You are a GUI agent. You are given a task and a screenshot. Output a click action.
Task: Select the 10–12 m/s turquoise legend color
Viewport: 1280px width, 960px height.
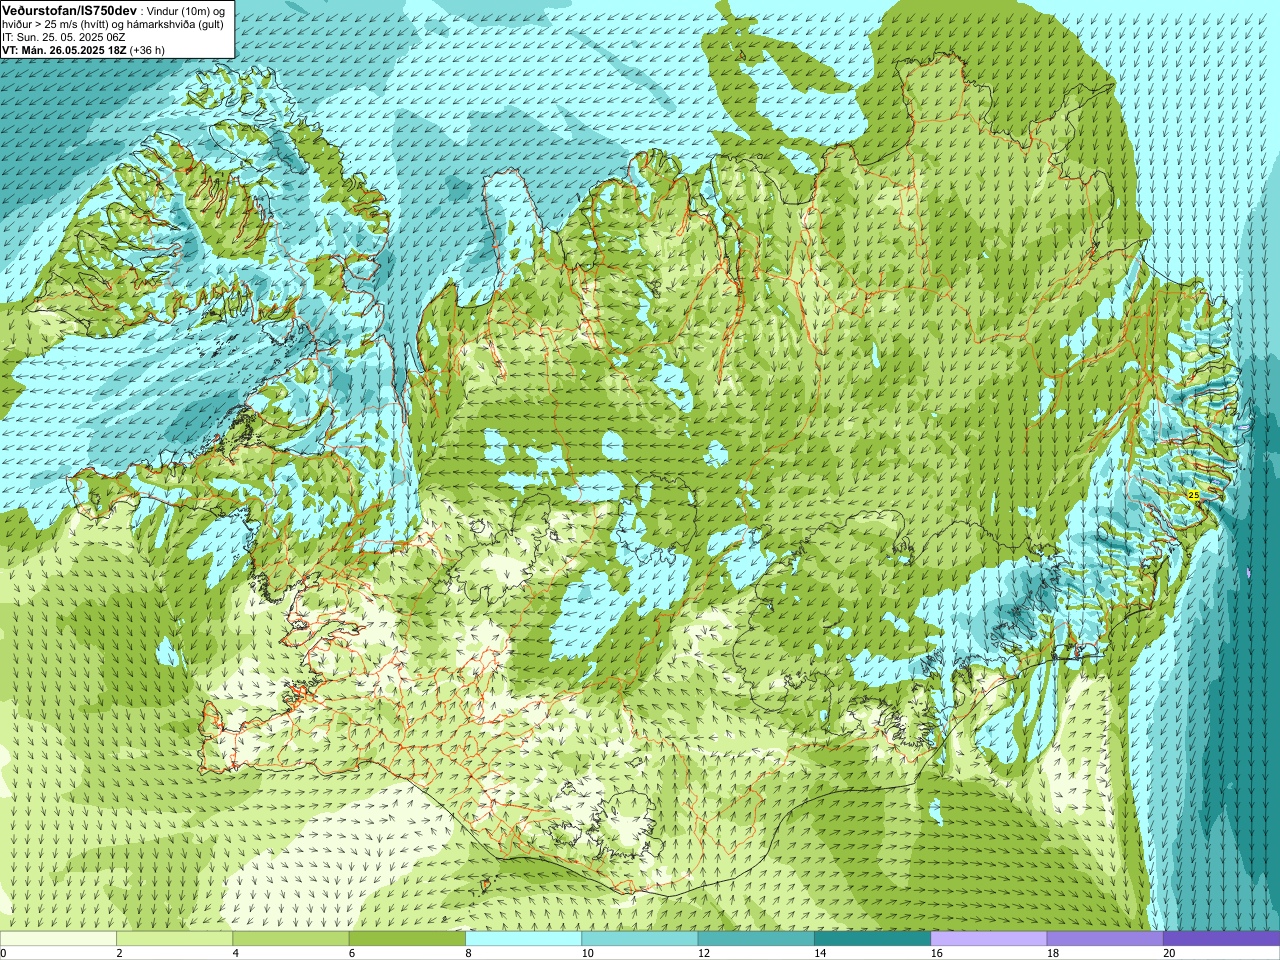coord(639,939)
